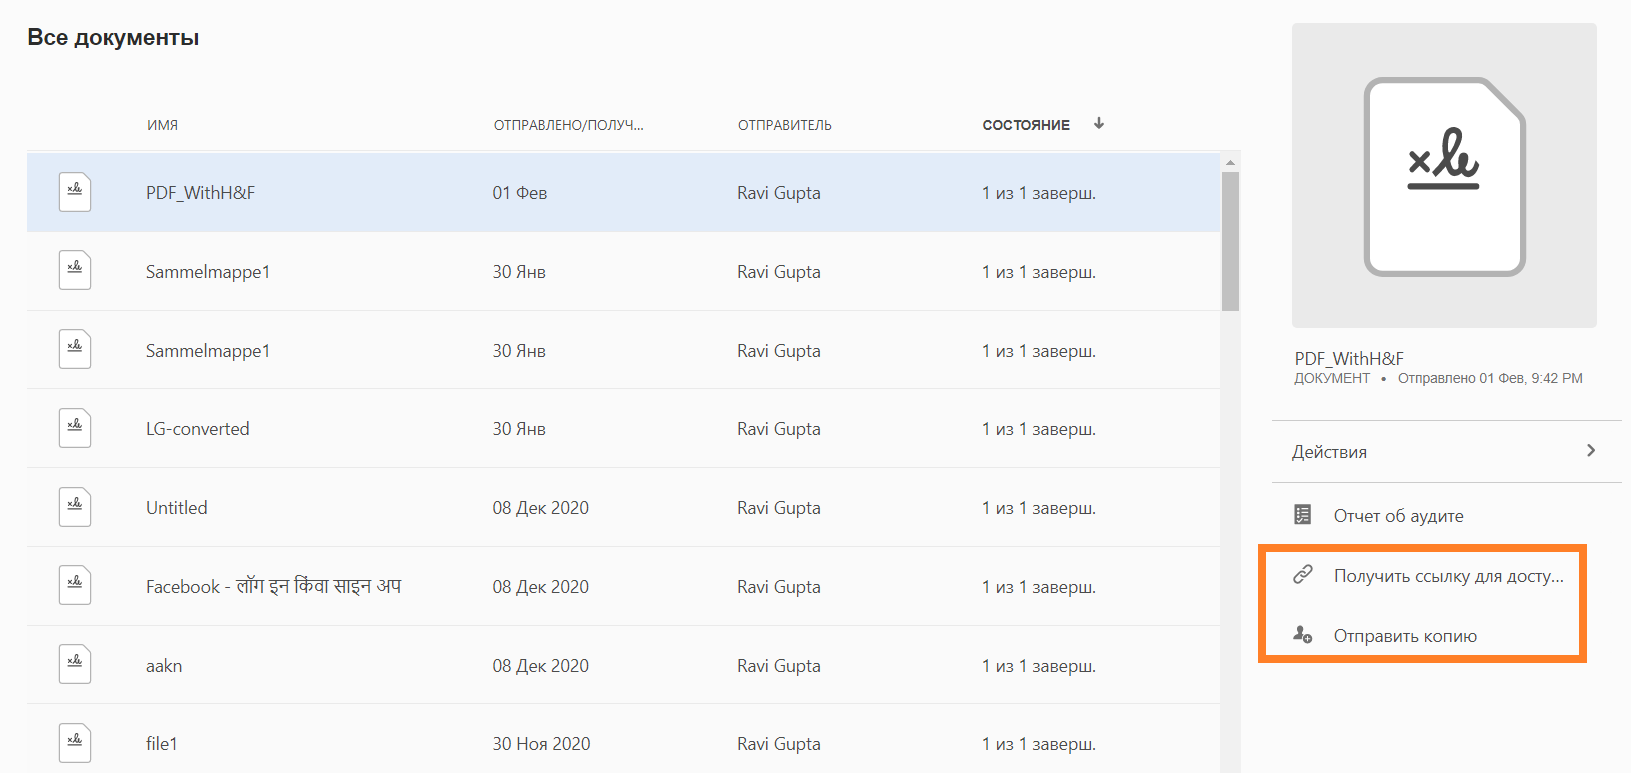The height and width of the screenshot is (773, 1631).
Task: Click the chain link share icon
Action: tap(1302, 575)
